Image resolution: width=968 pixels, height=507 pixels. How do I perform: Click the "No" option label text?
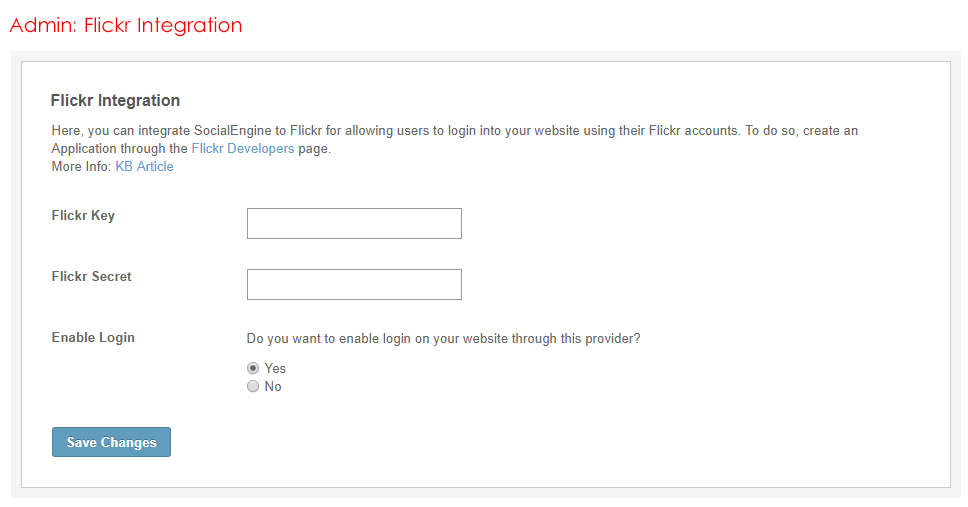(273, 386)
